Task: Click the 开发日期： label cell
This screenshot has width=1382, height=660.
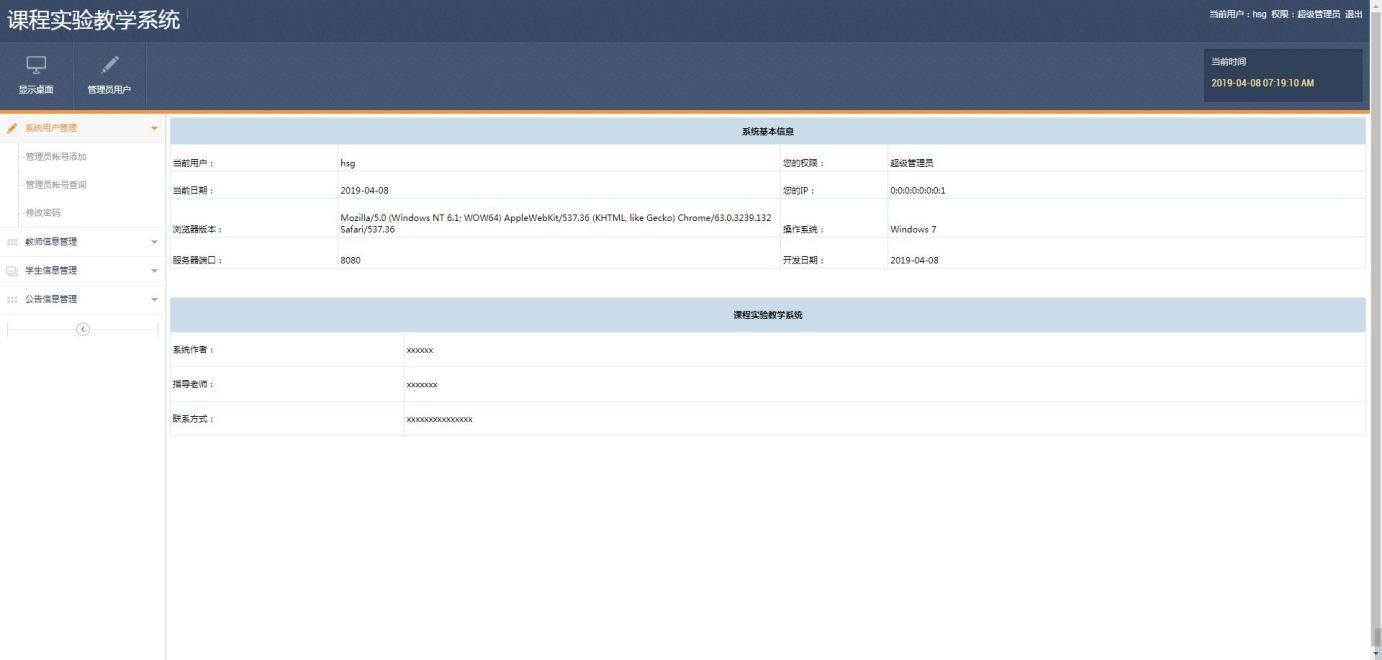Action: click(834, 253)
